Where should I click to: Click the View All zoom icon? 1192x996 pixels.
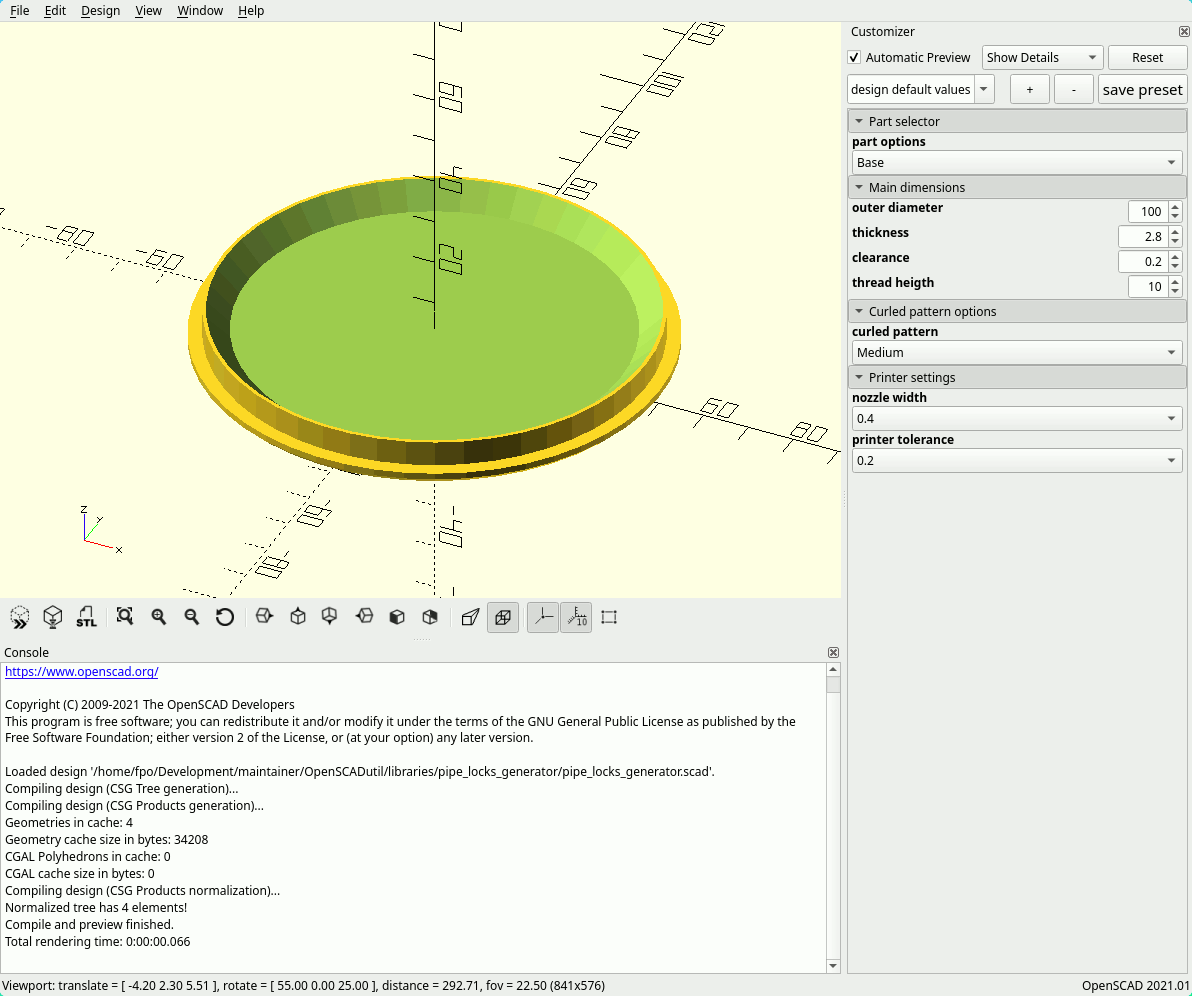(125, 617)
